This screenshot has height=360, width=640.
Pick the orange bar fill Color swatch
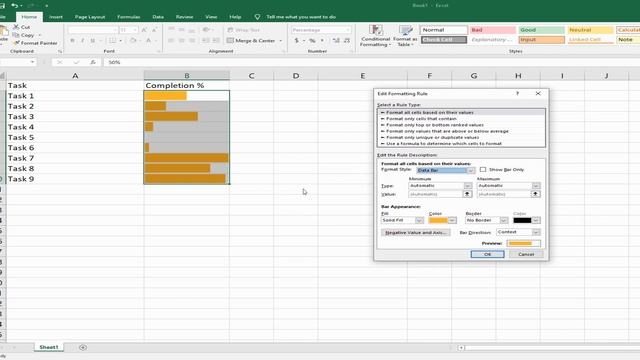coord(438,220)
